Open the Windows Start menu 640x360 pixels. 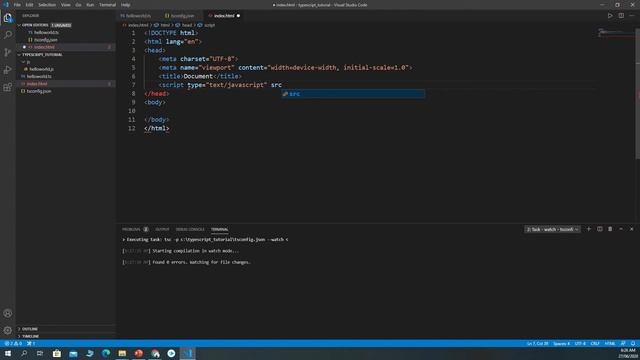8,353
